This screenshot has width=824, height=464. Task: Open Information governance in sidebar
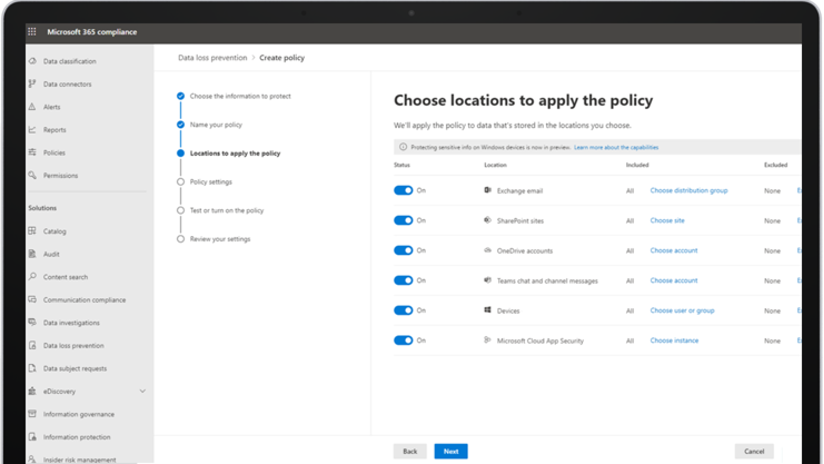pos(79,414)
